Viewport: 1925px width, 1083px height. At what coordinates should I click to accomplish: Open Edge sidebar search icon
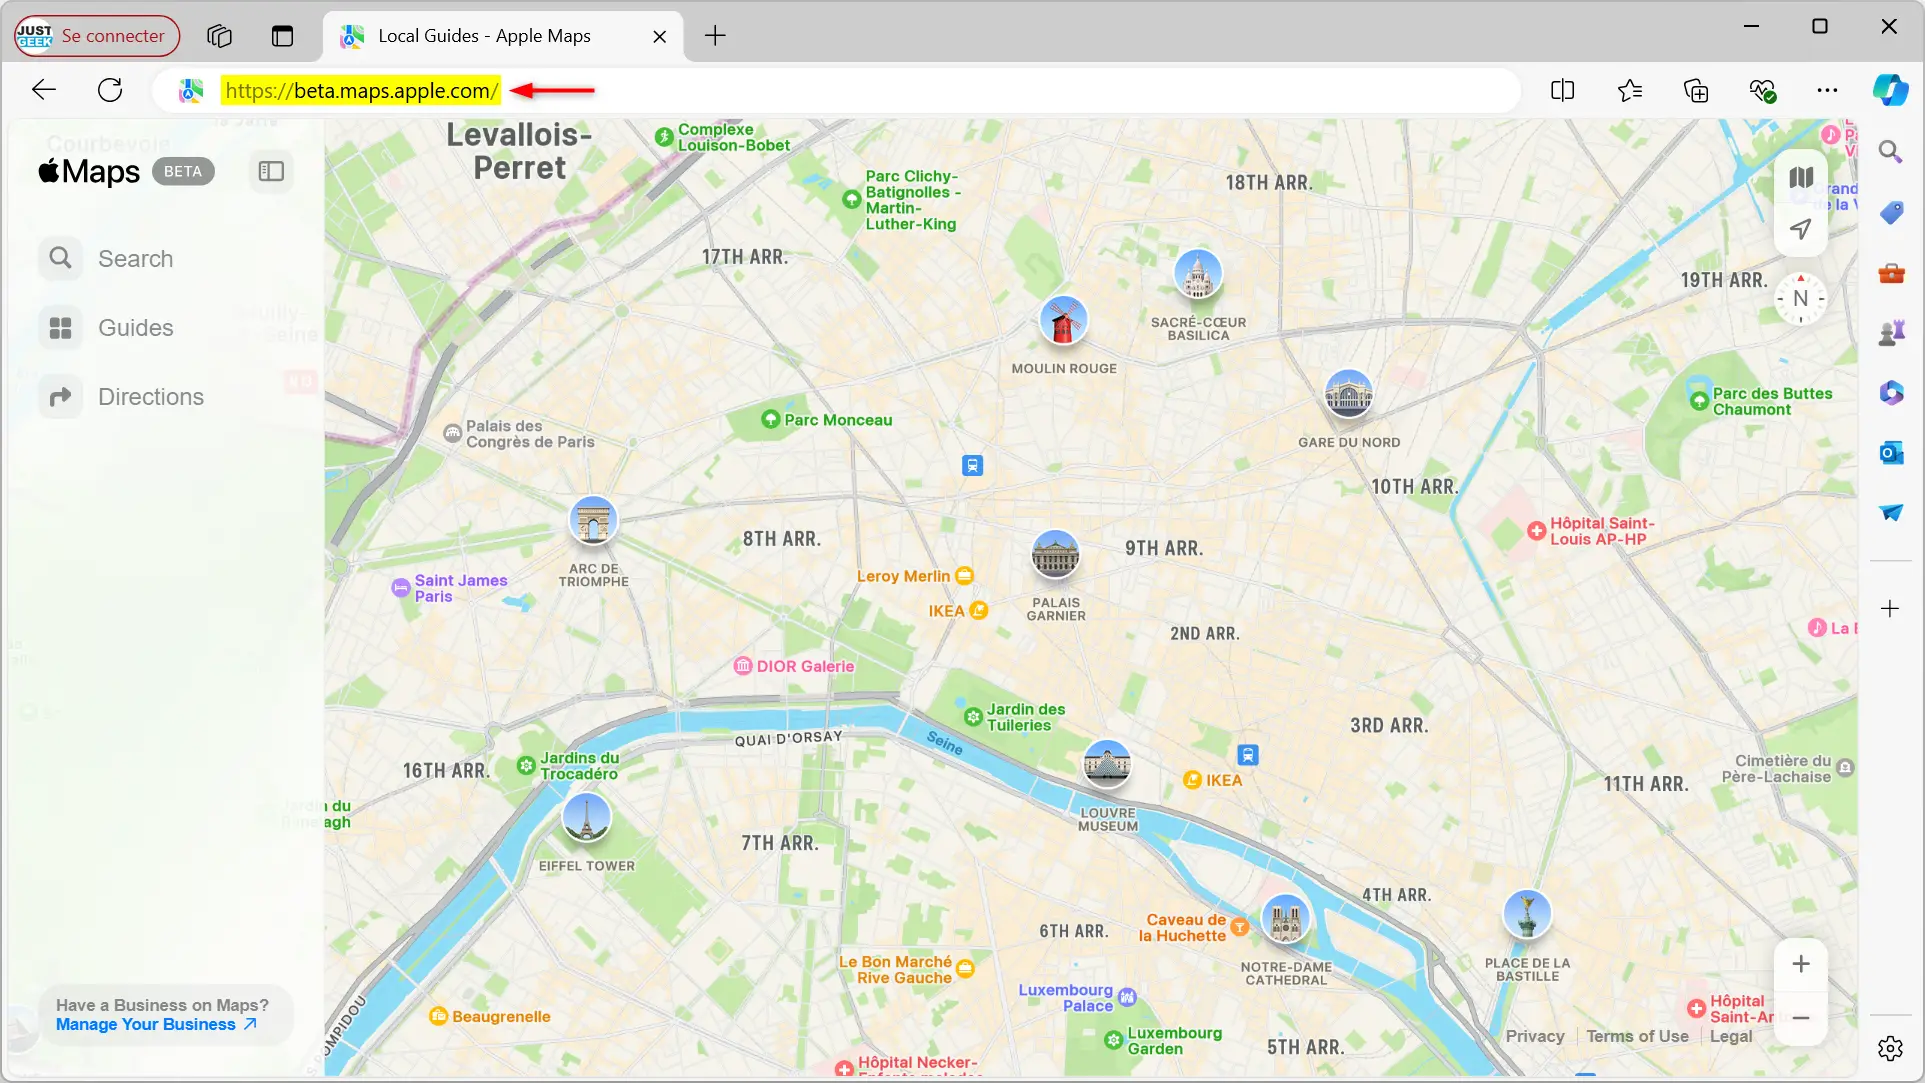pyautogui.click(x=1890, y=151)
